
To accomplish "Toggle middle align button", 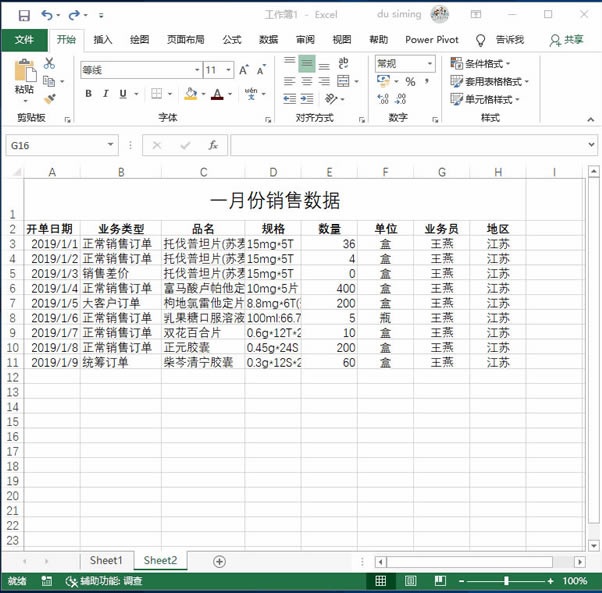I will coord(307,63).
